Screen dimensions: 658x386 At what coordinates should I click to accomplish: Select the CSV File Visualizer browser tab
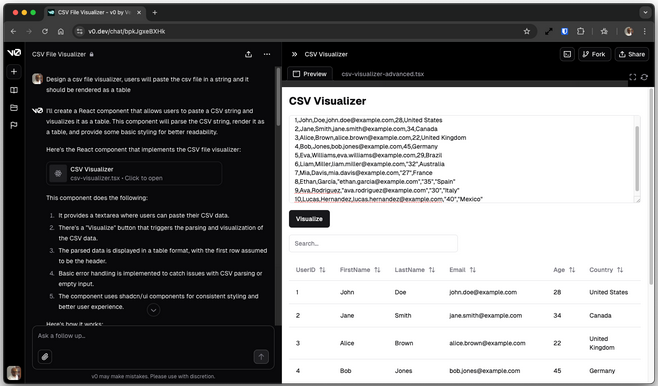pyautogui.click(x=95, y=13)
